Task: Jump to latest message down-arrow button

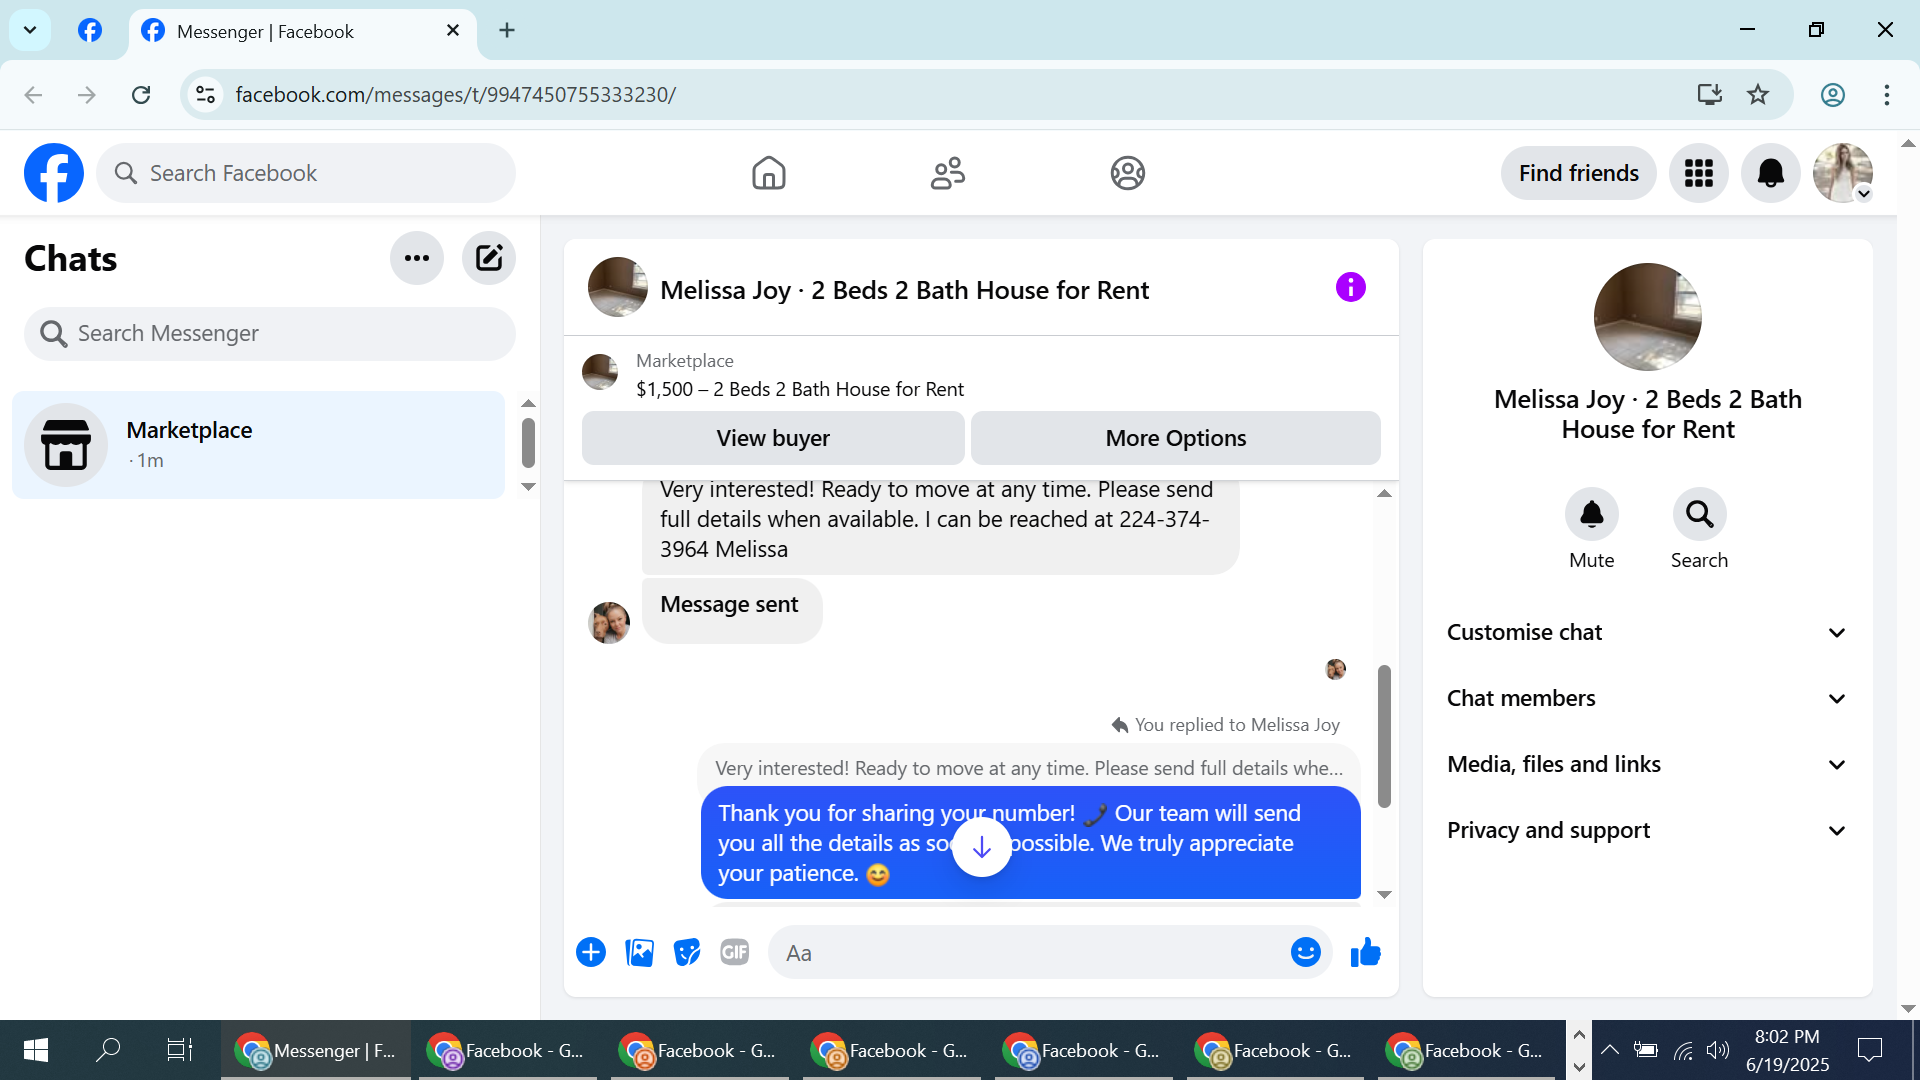Action: click(982, 847)
